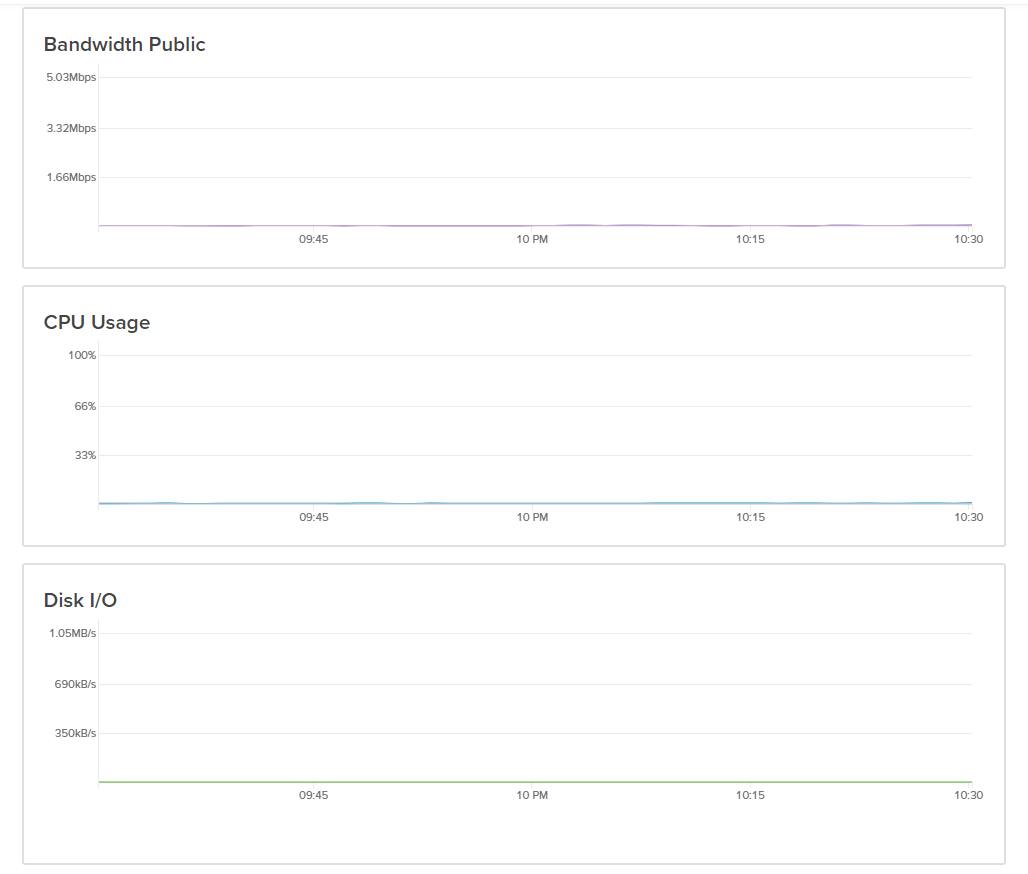Click the 66% CPU axis label

85,407
